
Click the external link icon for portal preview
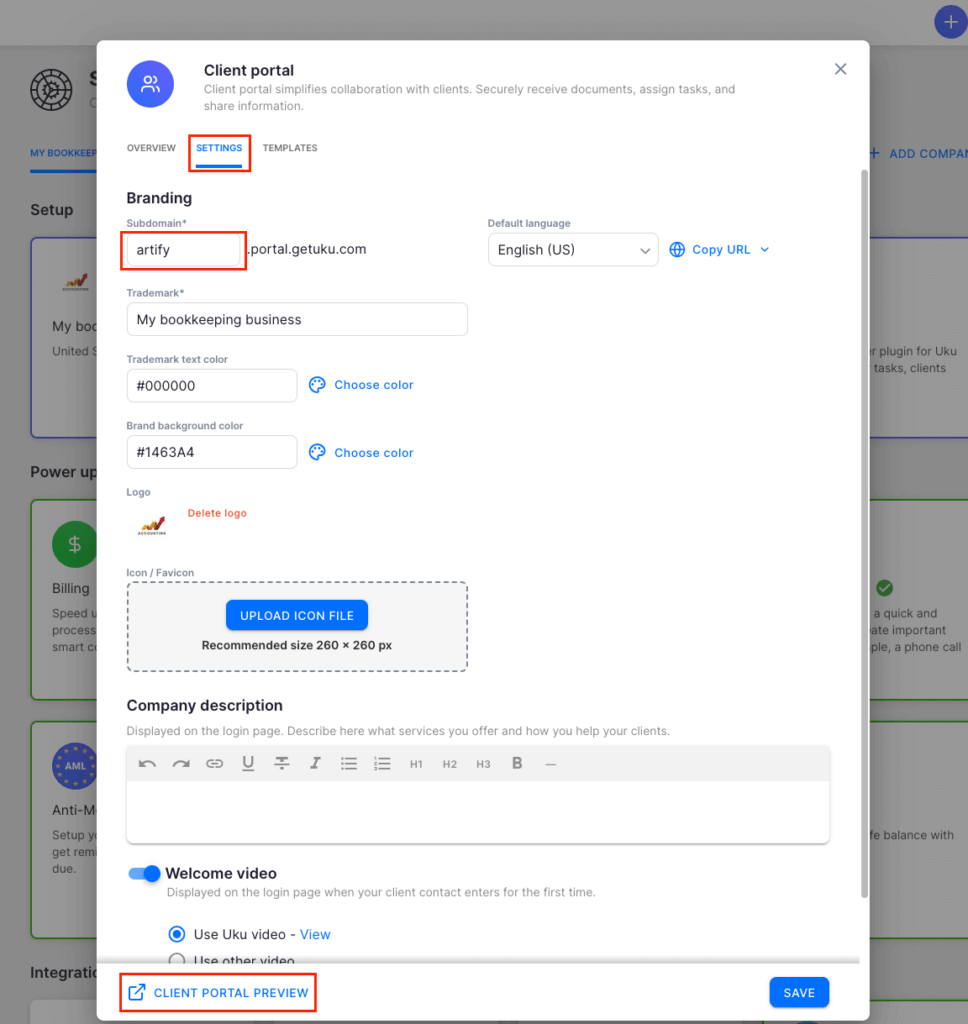[x=137, y=993]
